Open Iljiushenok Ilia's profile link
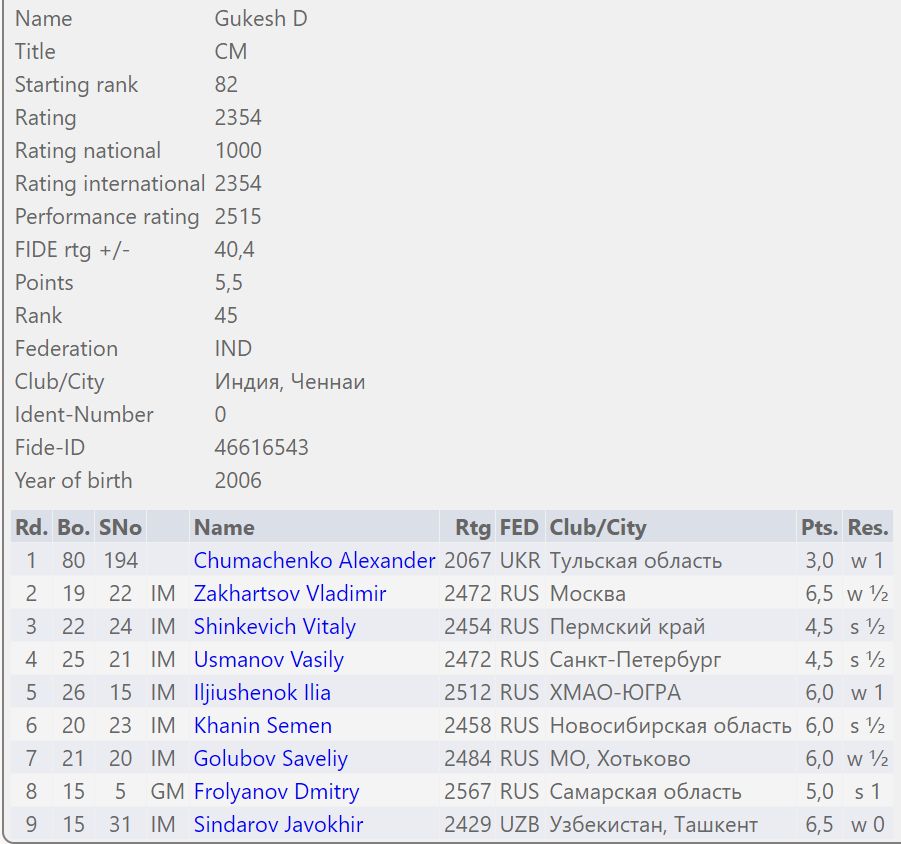 262,692
